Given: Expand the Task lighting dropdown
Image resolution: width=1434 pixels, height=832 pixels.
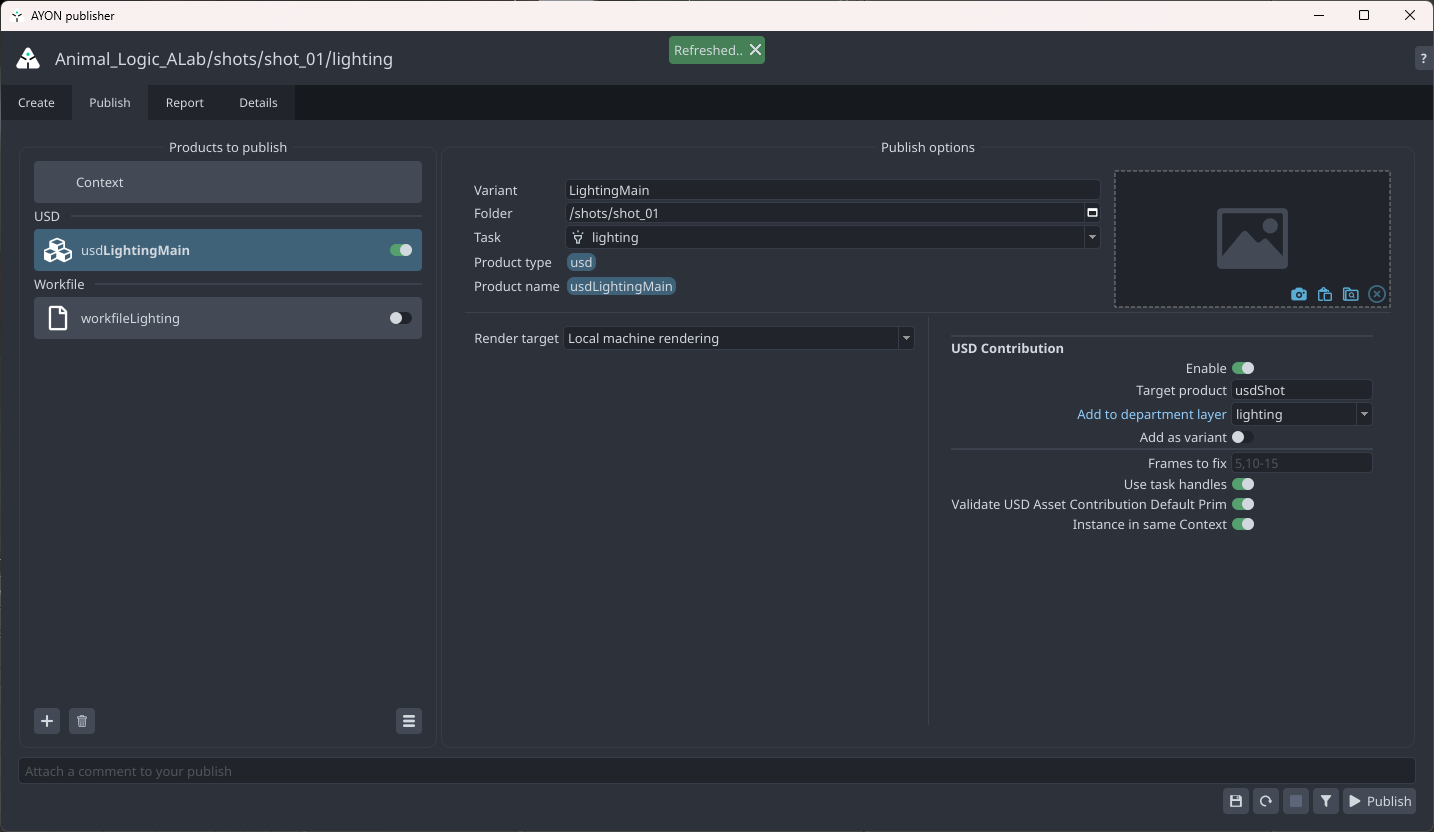Looking at the screenshot, I should coord(1092,238).
